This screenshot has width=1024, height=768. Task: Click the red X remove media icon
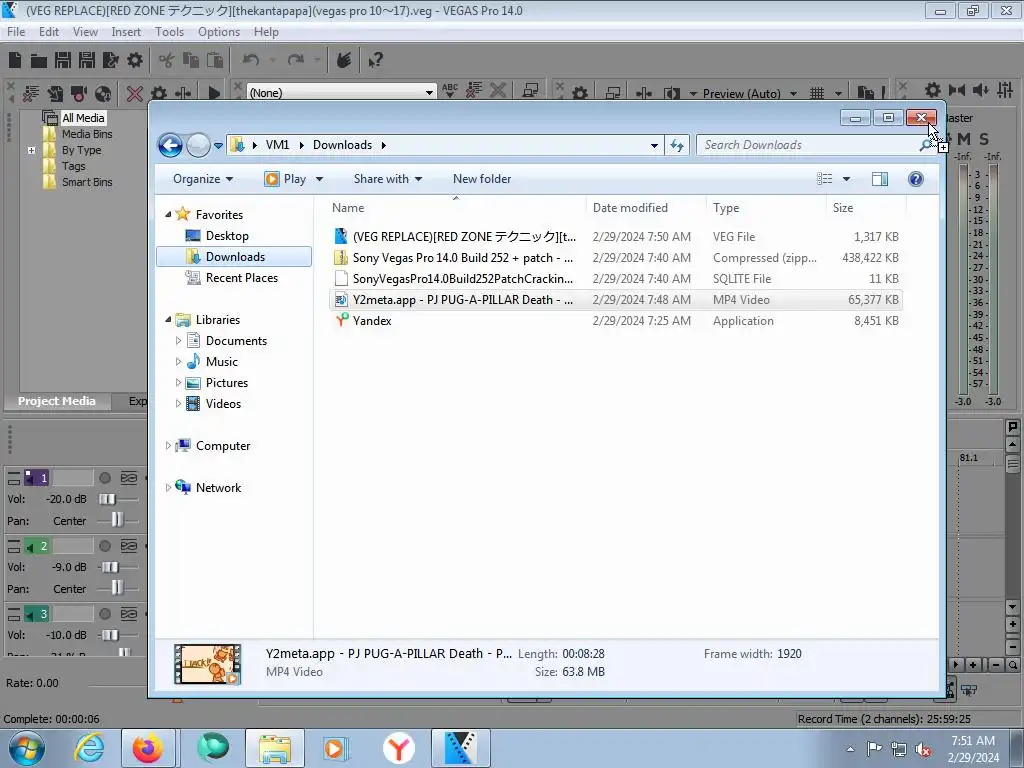[x=135, y=93]
